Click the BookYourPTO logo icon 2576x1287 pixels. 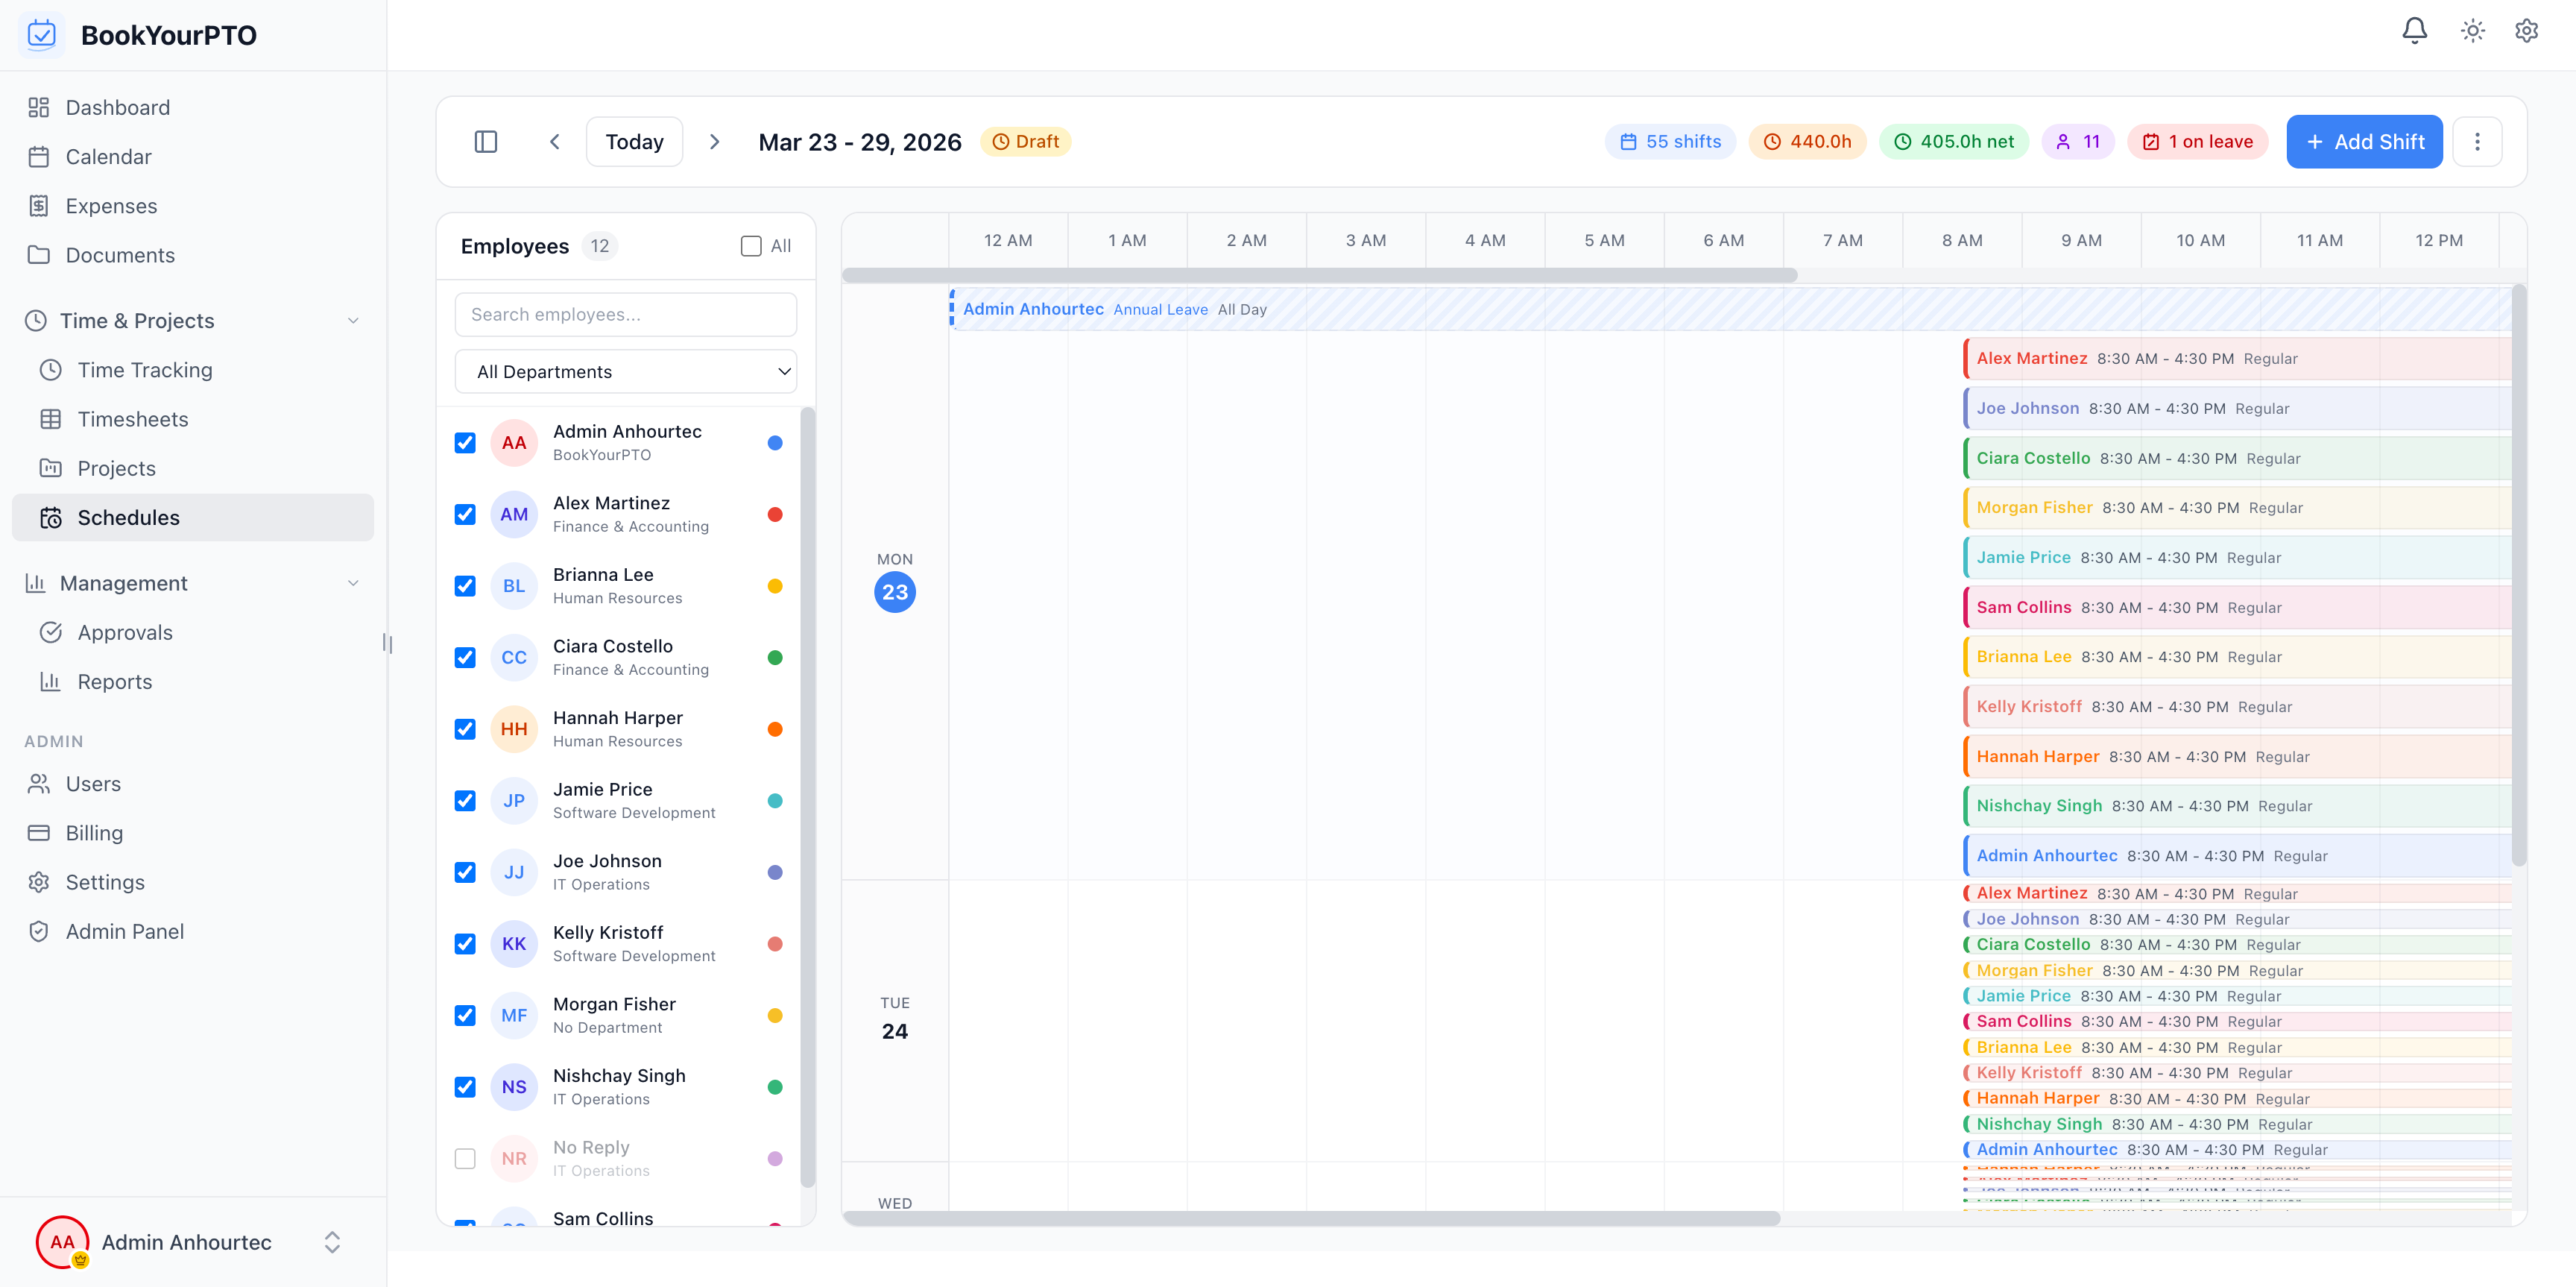pos(42,35)
